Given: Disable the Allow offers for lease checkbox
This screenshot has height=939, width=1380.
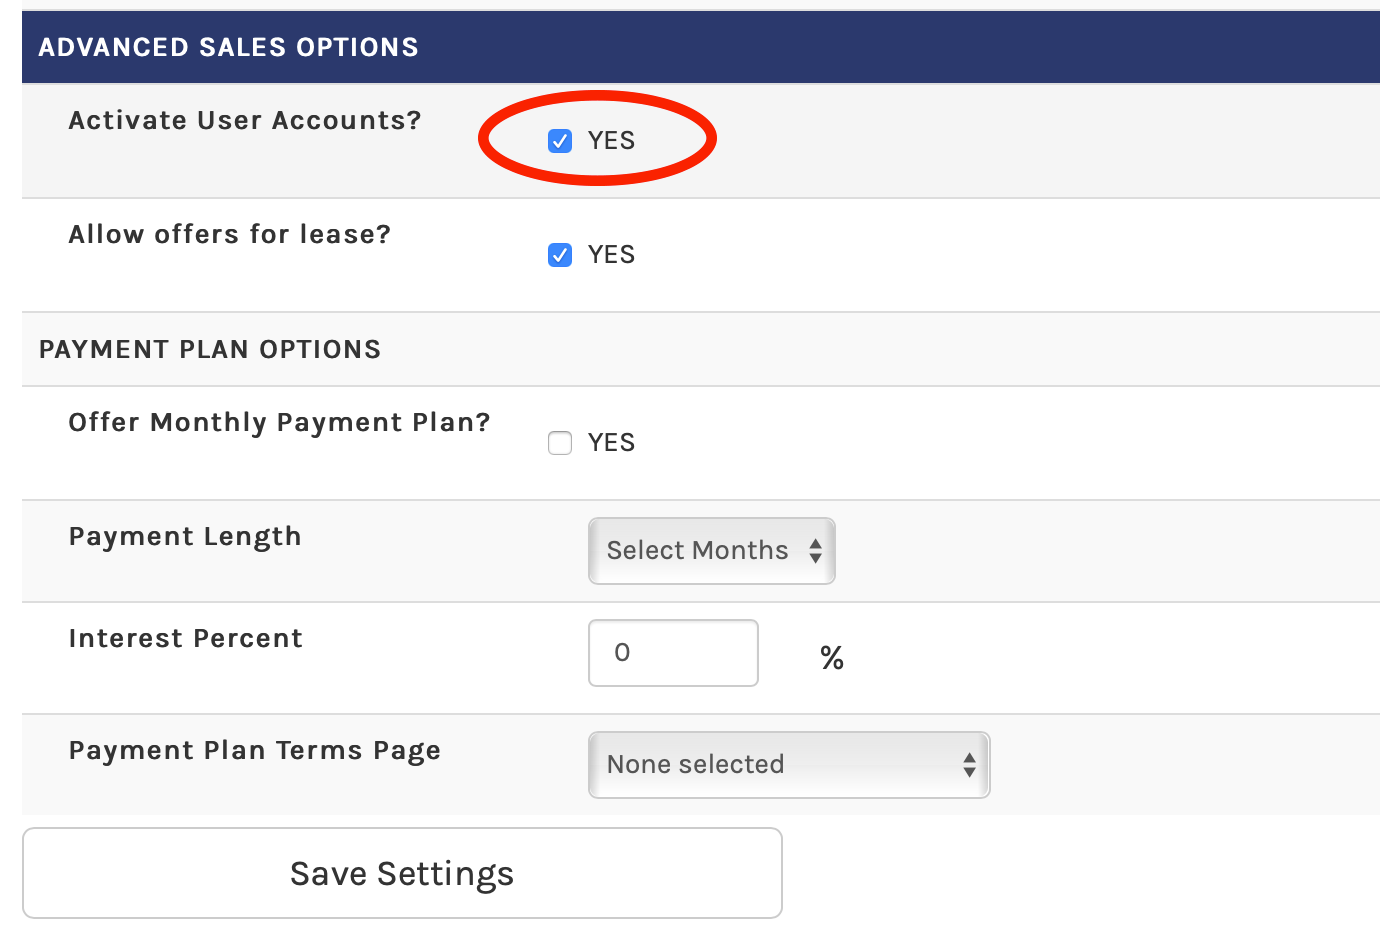Looking at the screenshot, I should 560,255.
